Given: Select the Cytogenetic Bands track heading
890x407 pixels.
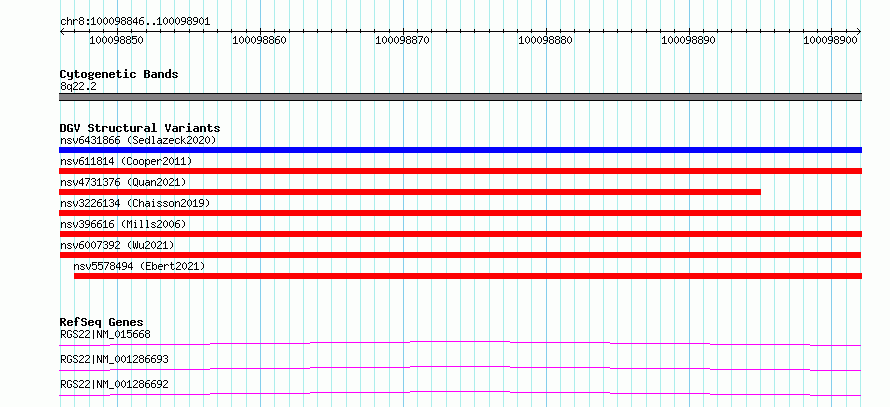Looking at the screenshot, I should tap(119, 74).
